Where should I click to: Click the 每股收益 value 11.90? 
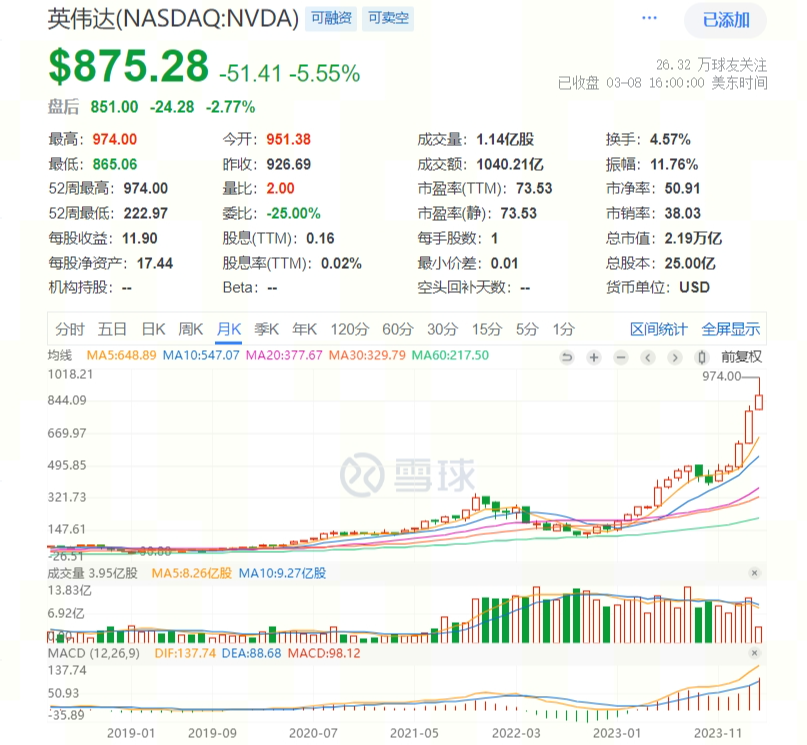pyautogui.click(x=140, y=239)
